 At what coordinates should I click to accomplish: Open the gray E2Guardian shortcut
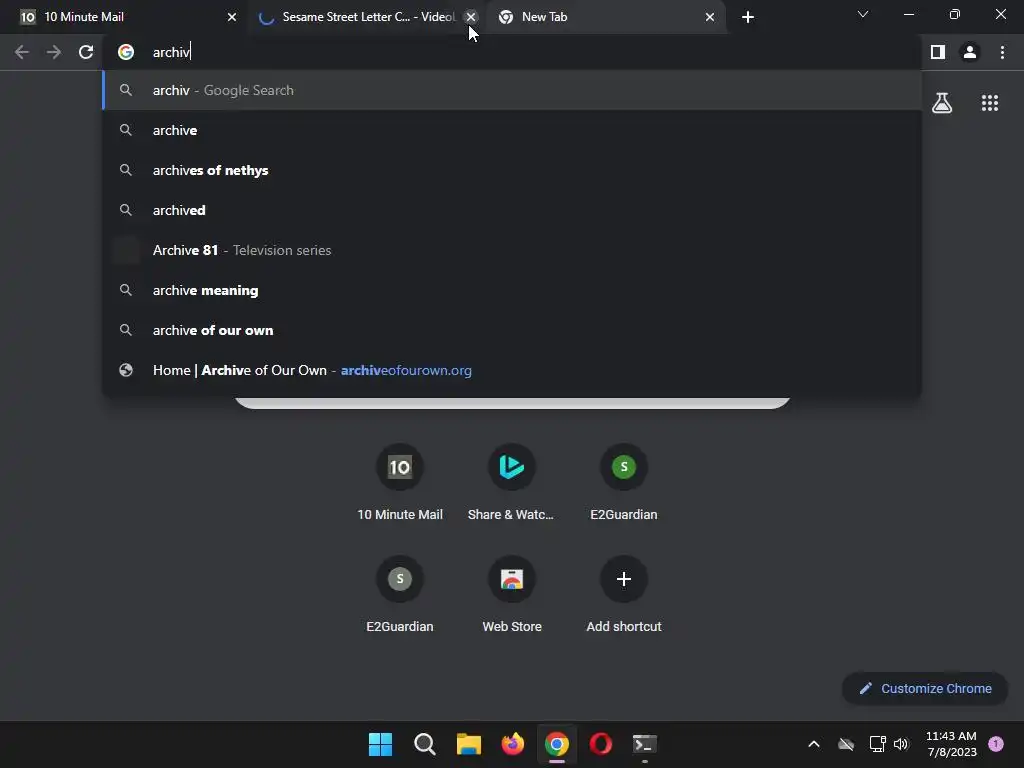[400, 594]
